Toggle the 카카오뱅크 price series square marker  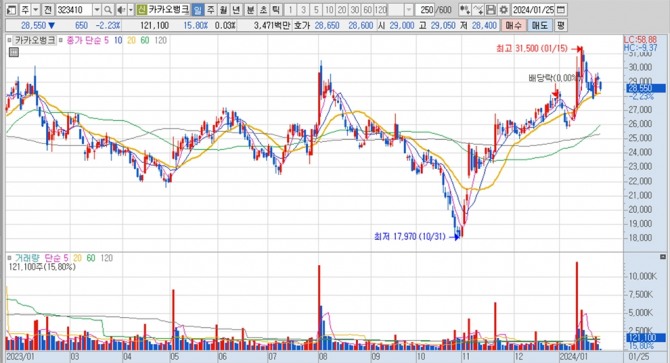pyautogui.click(x=9, y=41)
